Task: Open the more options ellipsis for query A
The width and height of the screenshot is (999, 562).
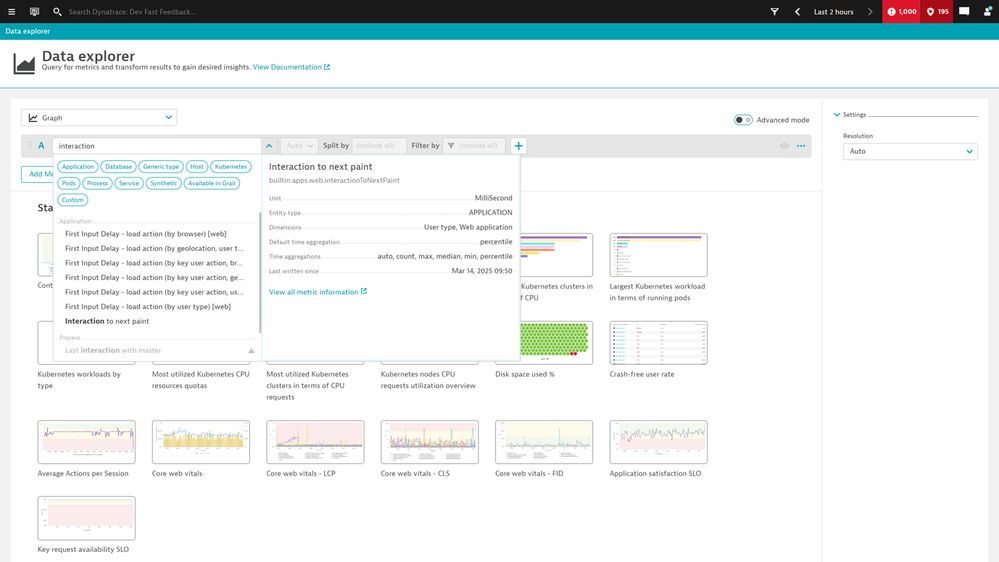Action: point(801,146)
